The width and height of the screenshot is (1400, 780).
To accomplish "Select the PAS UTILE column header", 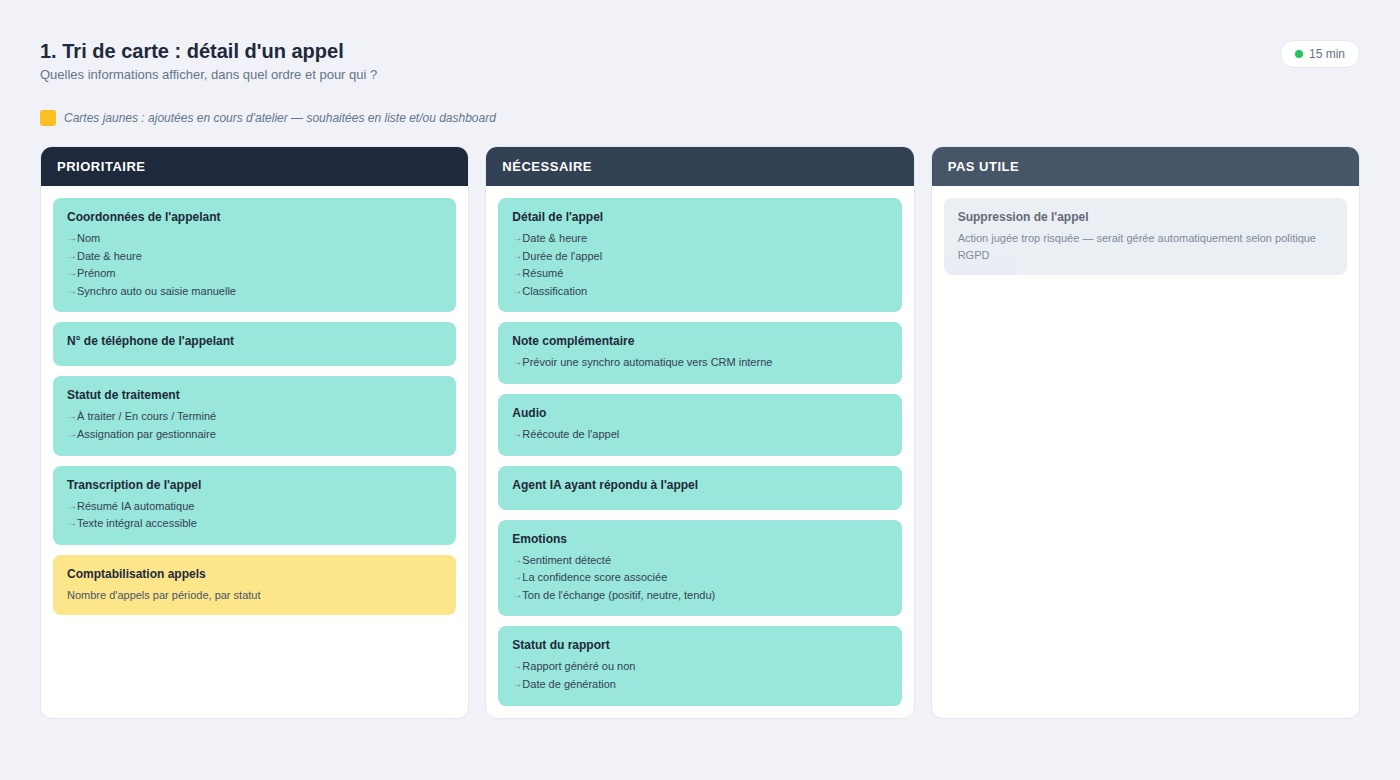I will pos(1145,167).
